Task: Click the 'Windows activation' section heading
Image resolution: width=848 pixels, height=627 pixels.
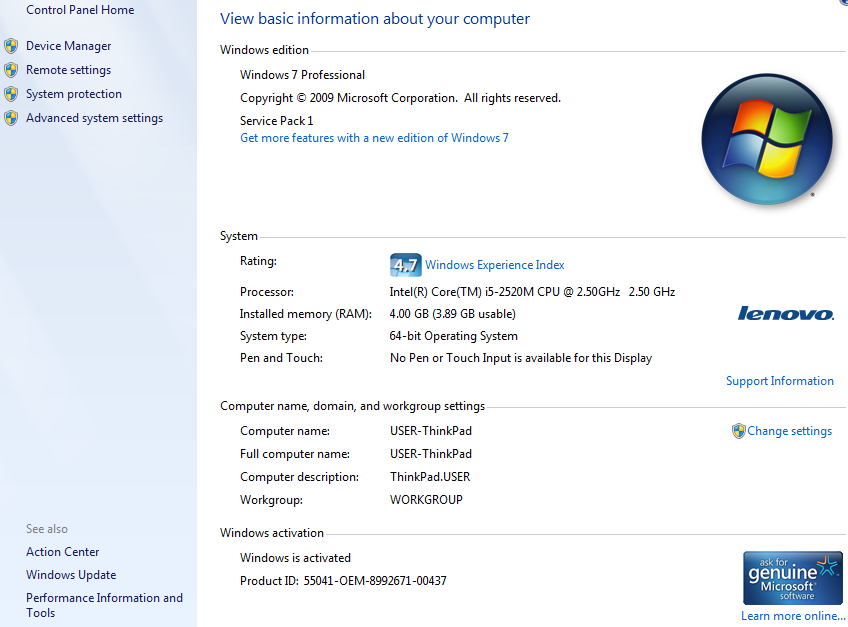Action: point(272,533)
